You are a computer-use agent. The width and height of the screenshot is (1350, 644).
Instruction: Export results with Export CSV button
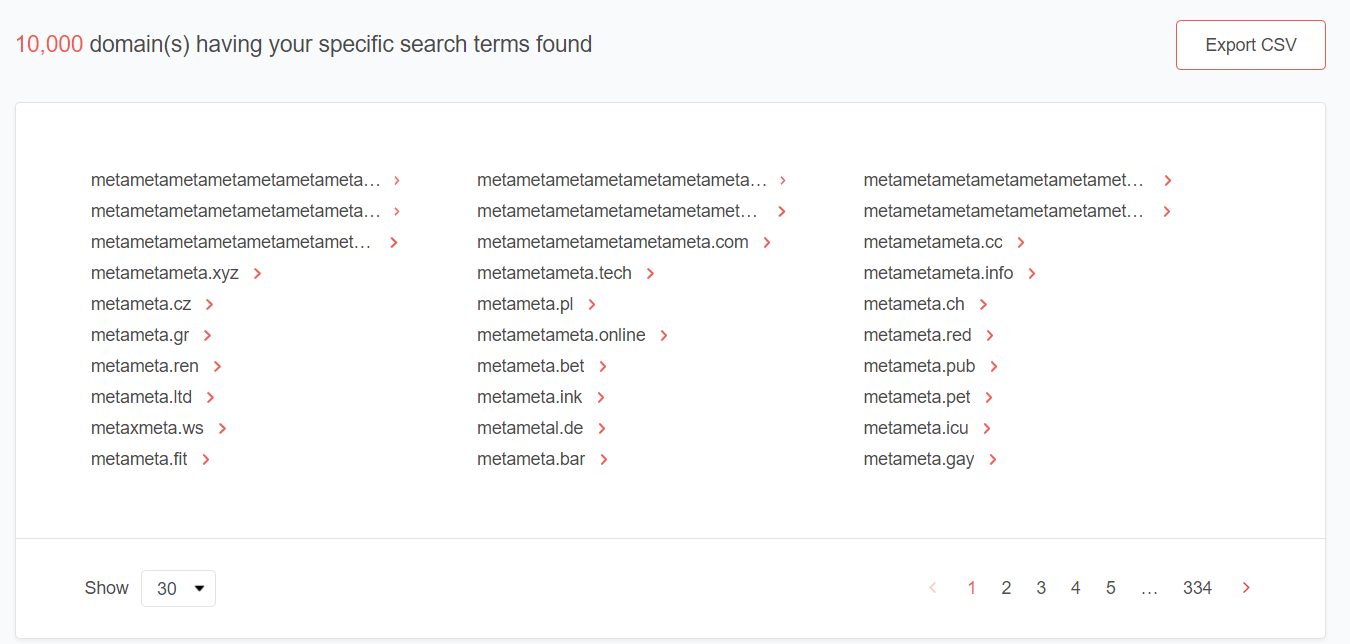point(1250,45)
